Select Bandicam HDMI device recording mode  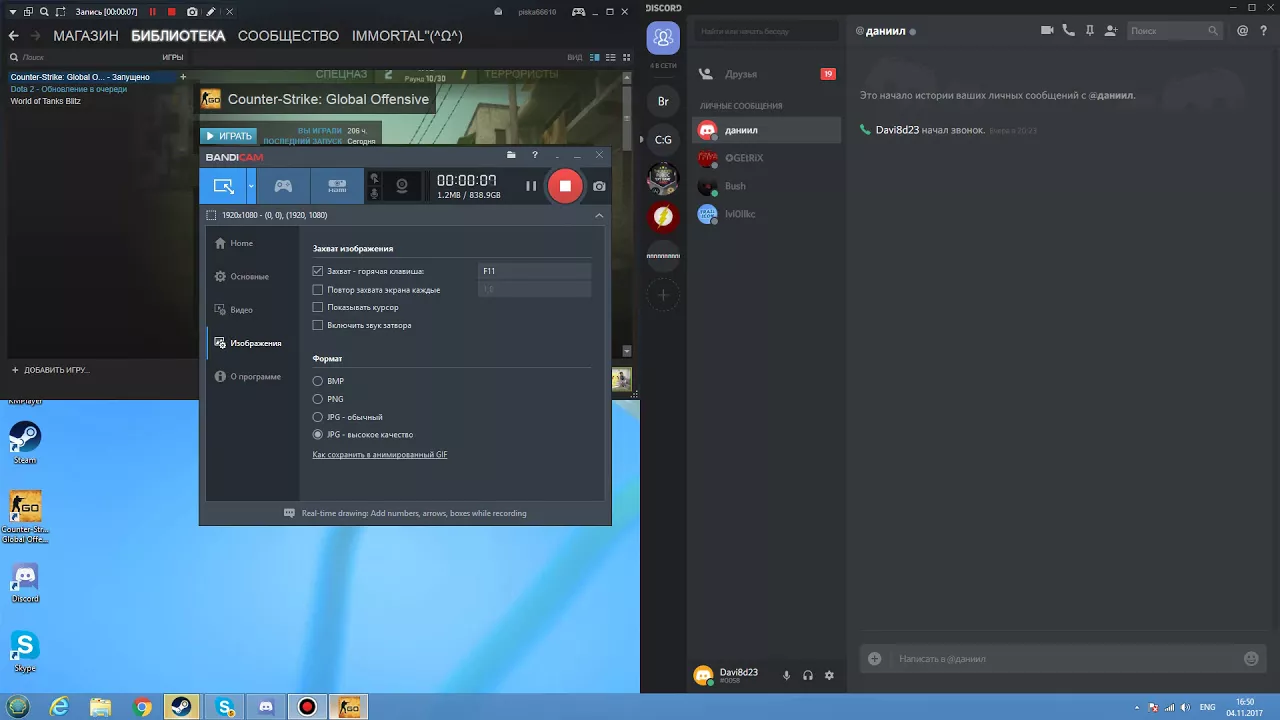click(337, 186)
